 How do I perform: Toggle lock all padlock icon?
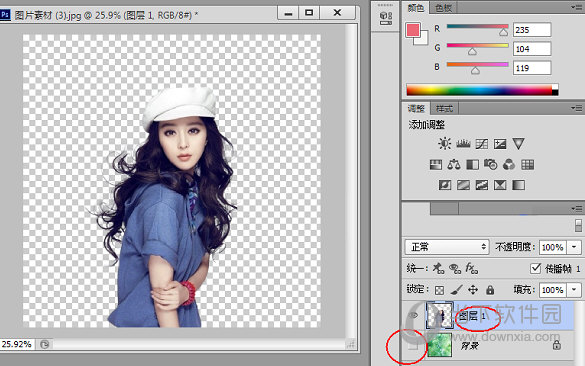pos(490,290)
